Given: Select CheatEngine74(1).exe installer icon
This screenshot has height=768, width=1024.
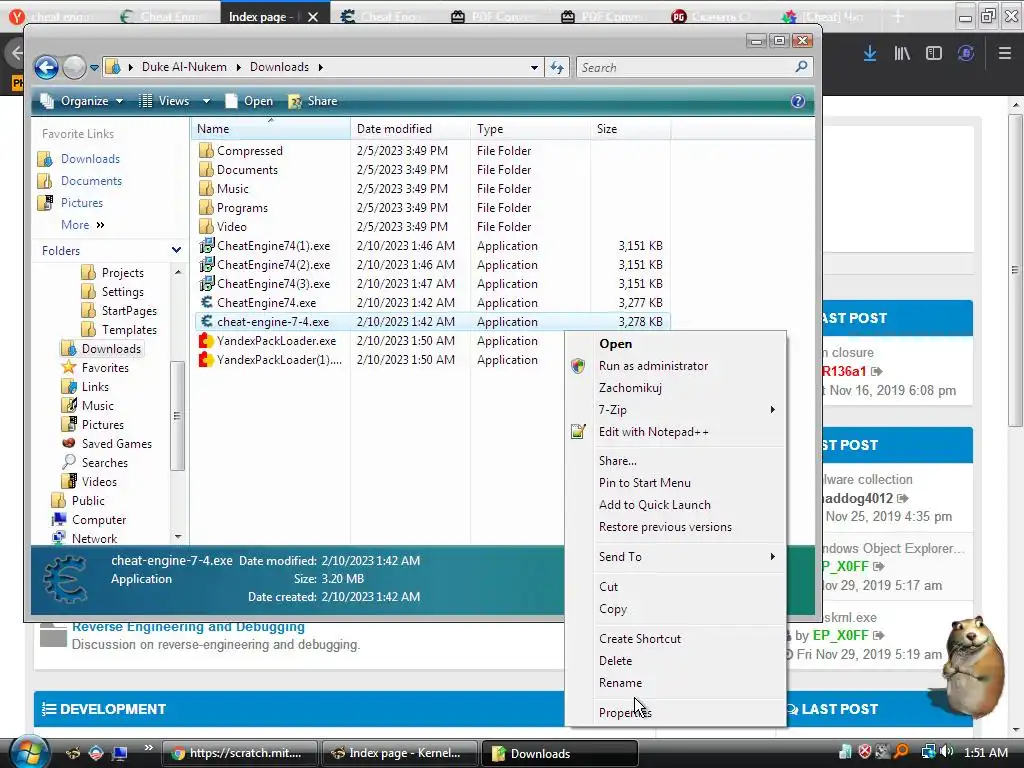Looking at the screenshot, I should (x=206, y=246).
